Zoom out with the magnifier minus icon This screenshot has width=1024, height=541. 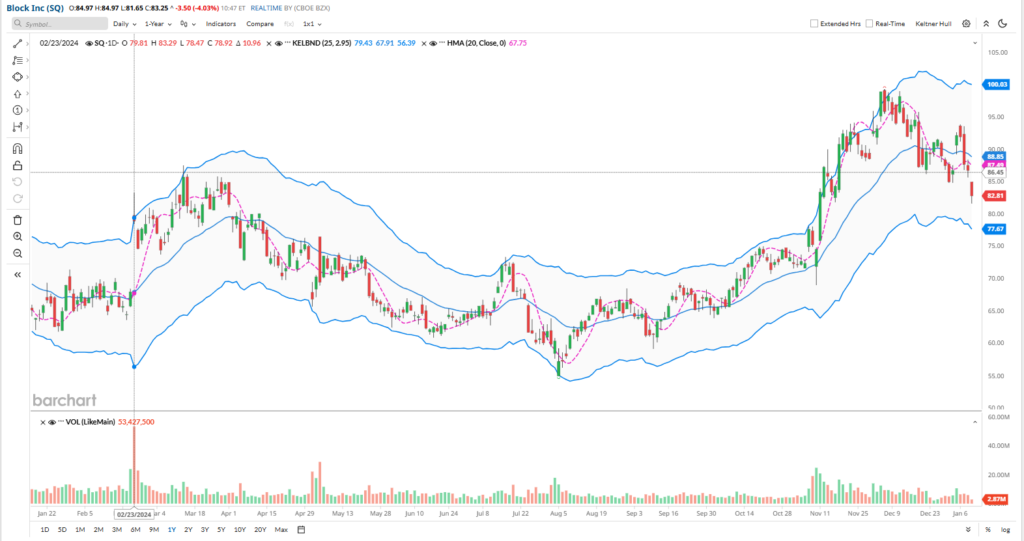pyautogui.click(x=18, y=254)
